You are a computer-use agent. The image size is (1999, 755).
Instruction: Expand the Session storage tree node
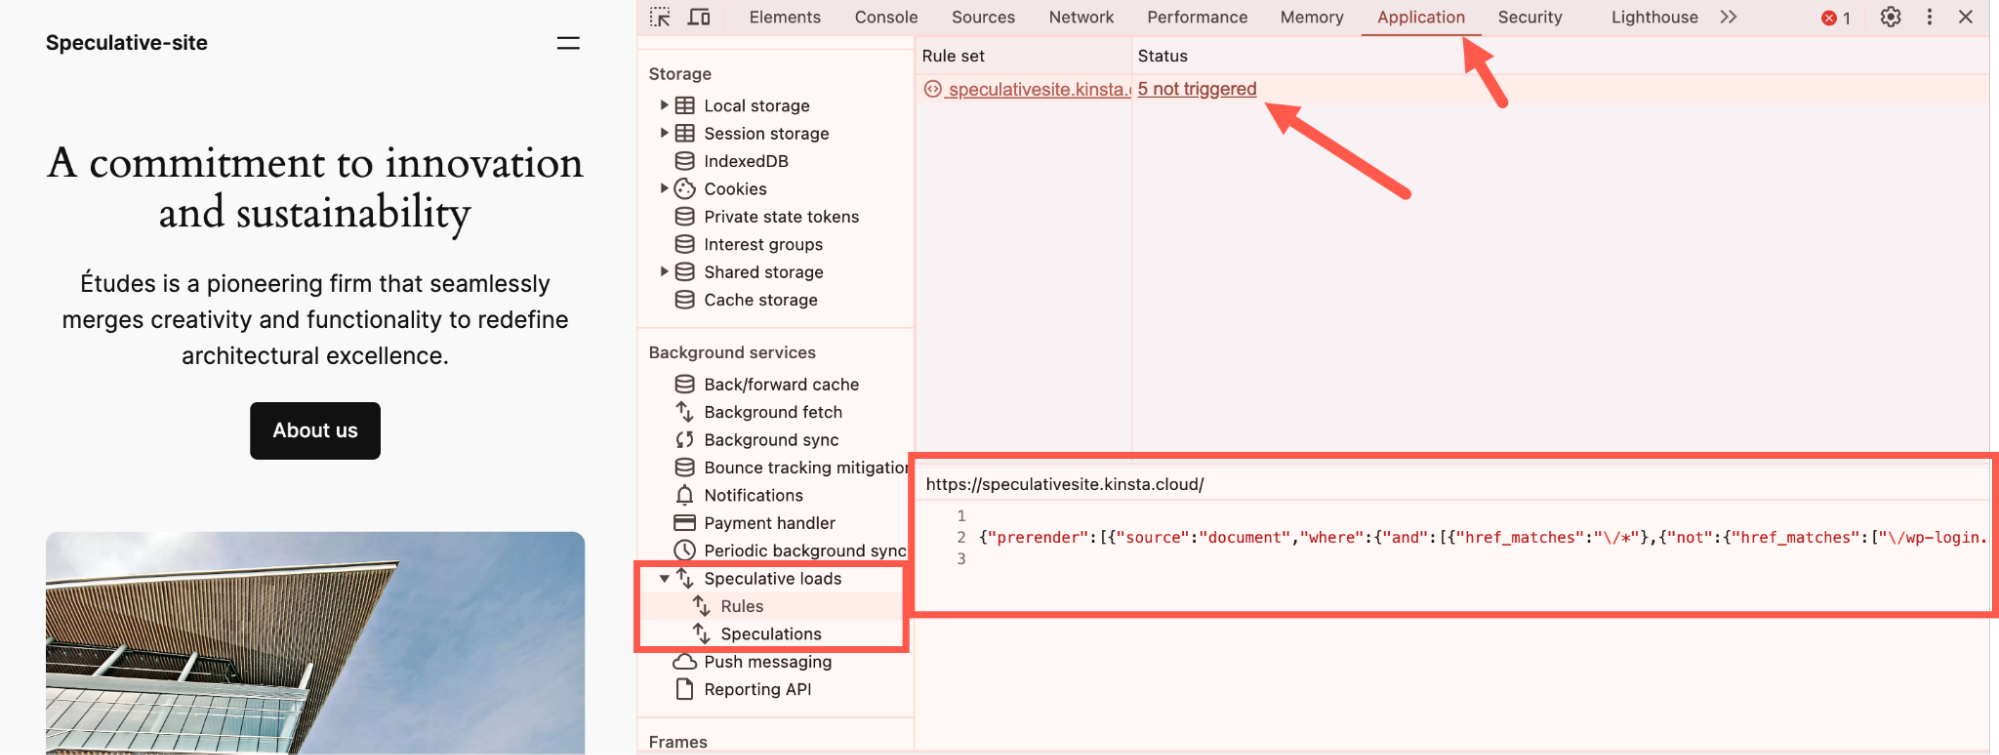click(664, 133)
